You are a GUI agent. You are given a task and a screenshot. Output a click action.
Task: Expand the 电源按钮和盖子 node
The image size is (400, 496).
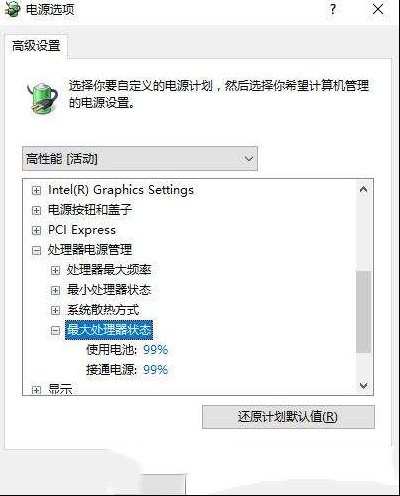click(x=36, y=210)
